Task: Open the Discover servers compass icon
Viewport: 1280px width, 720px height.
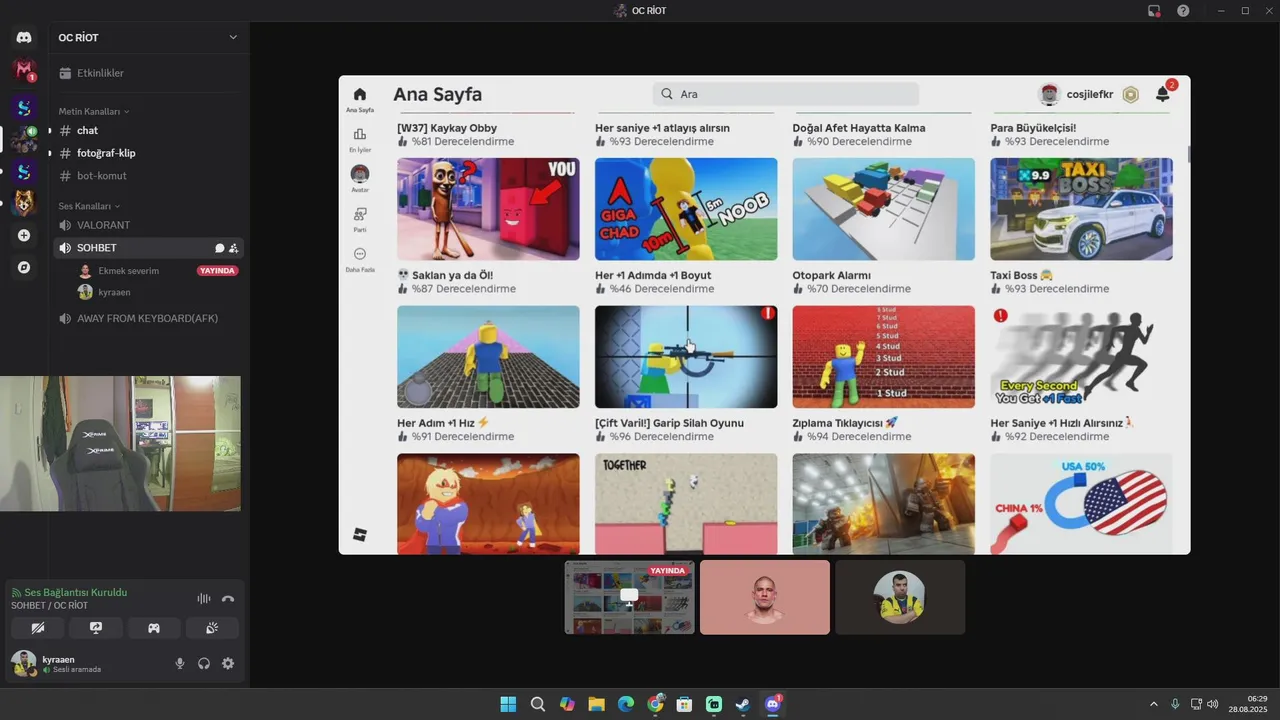Action: coord(24,267)
